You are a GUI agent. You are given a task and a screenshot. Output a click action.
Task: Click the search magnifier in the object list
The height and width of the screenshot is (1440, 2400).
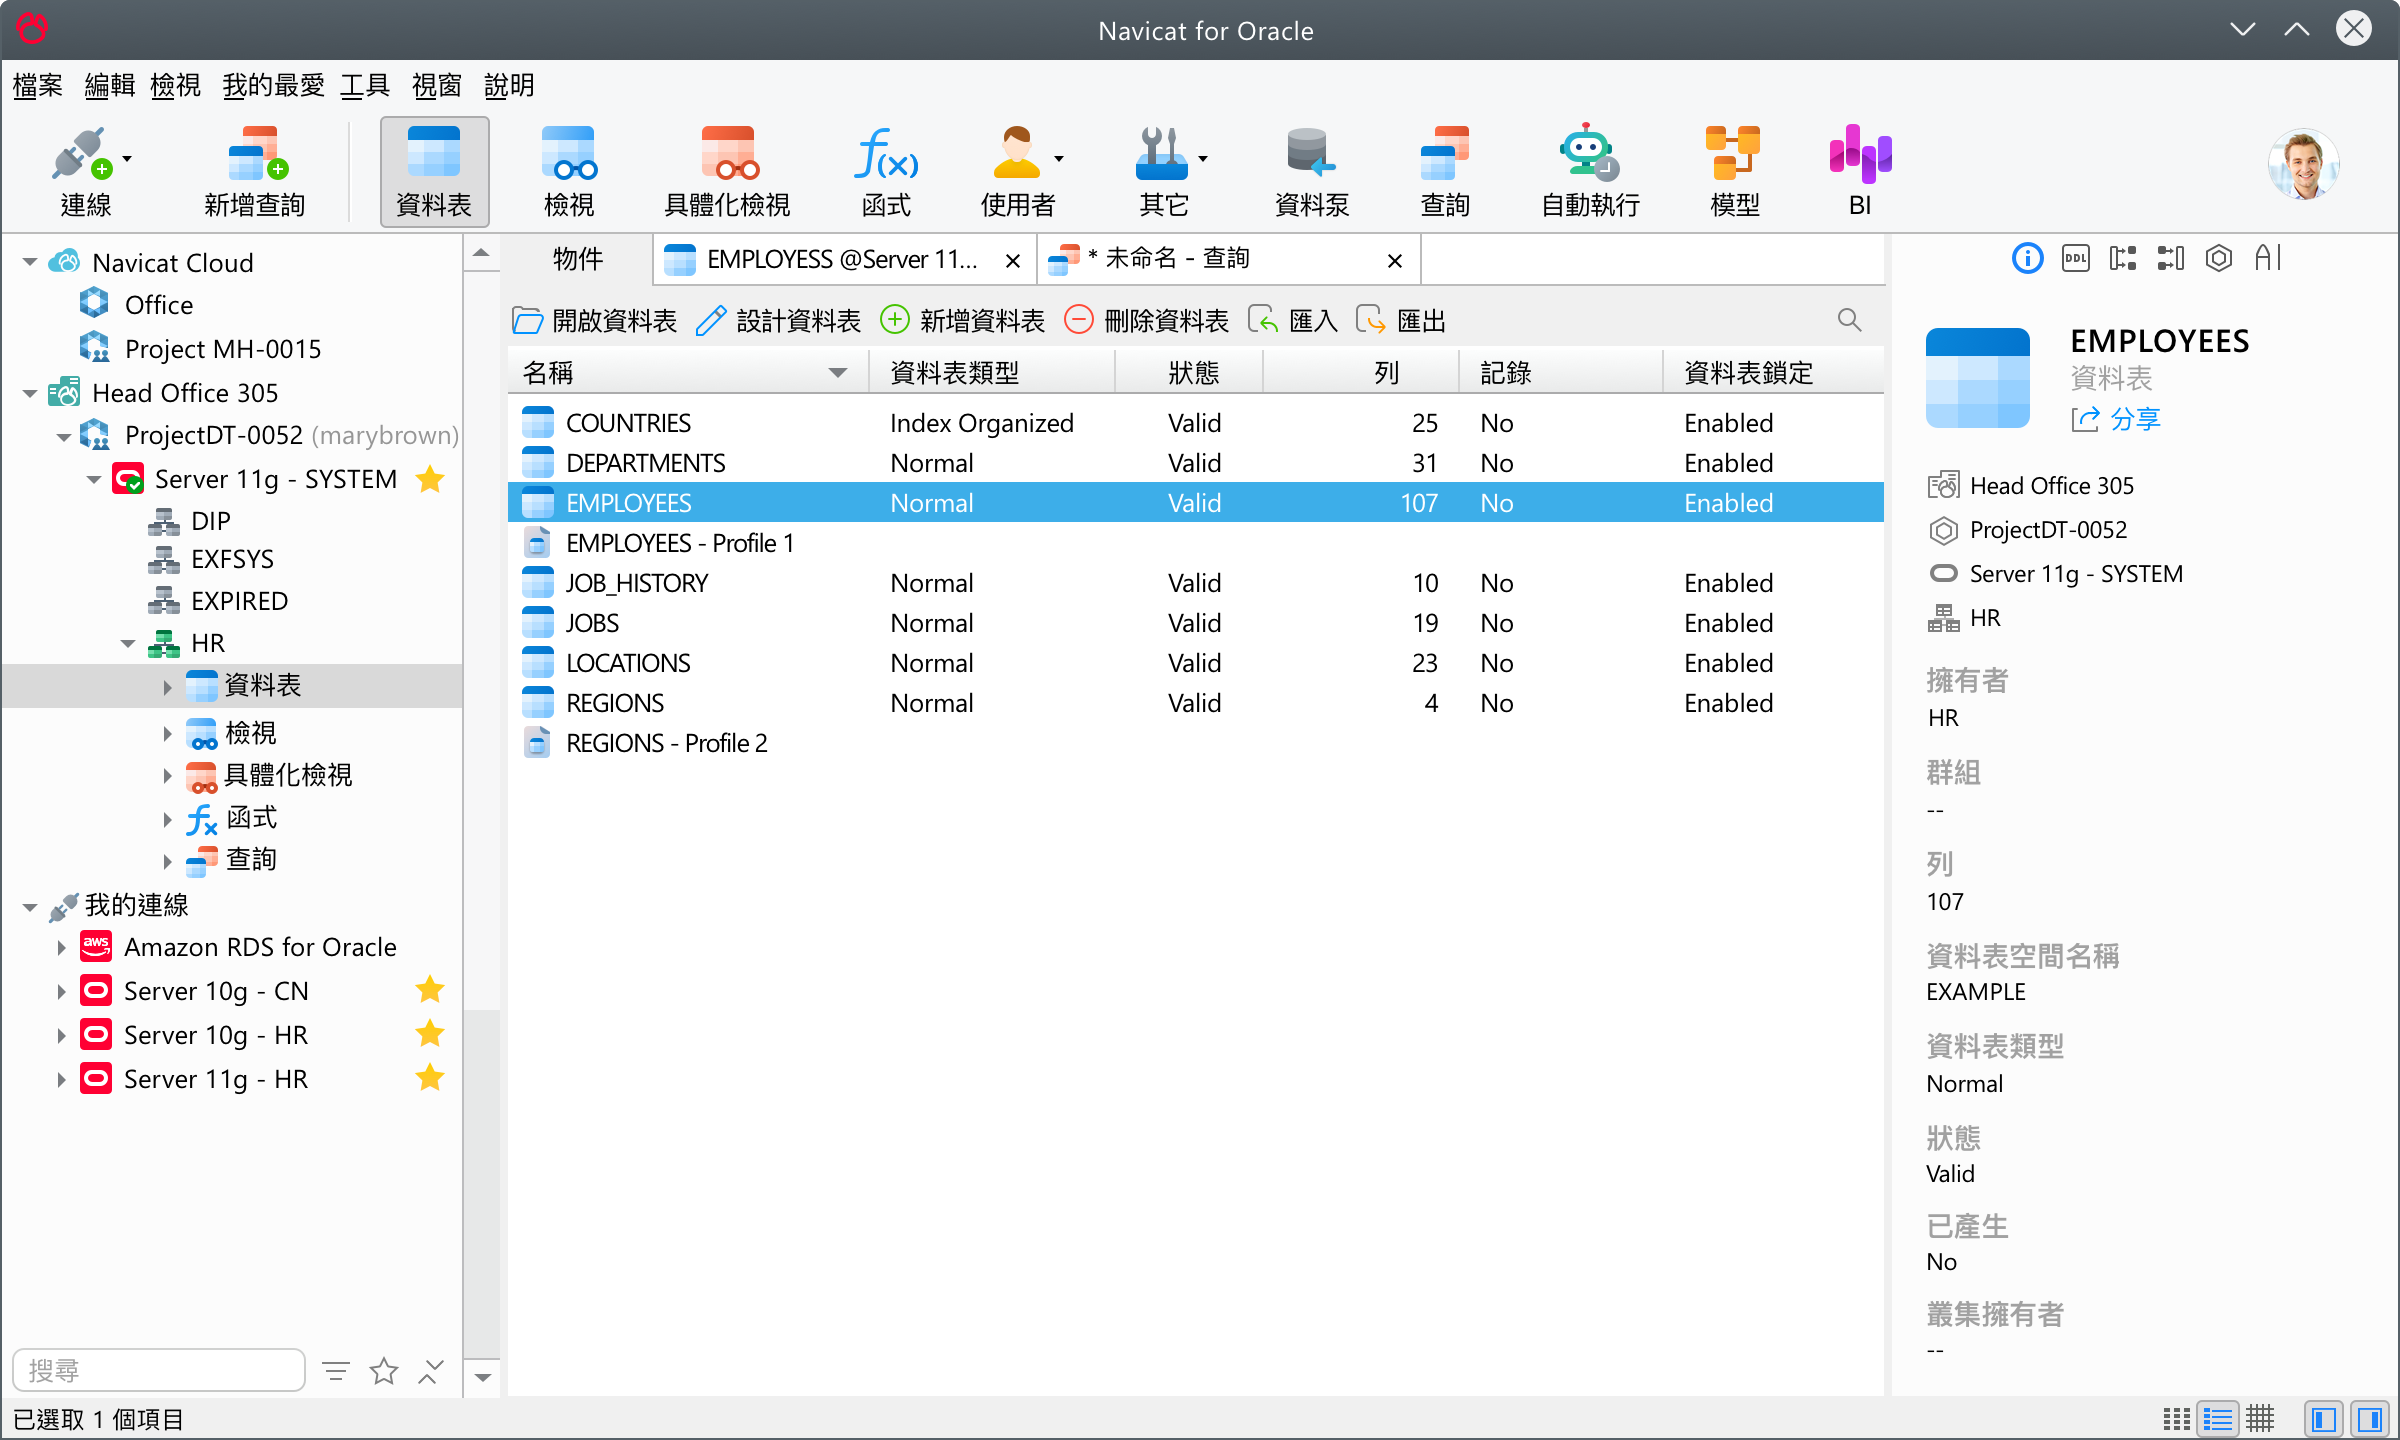click(x=1849, y=320)
